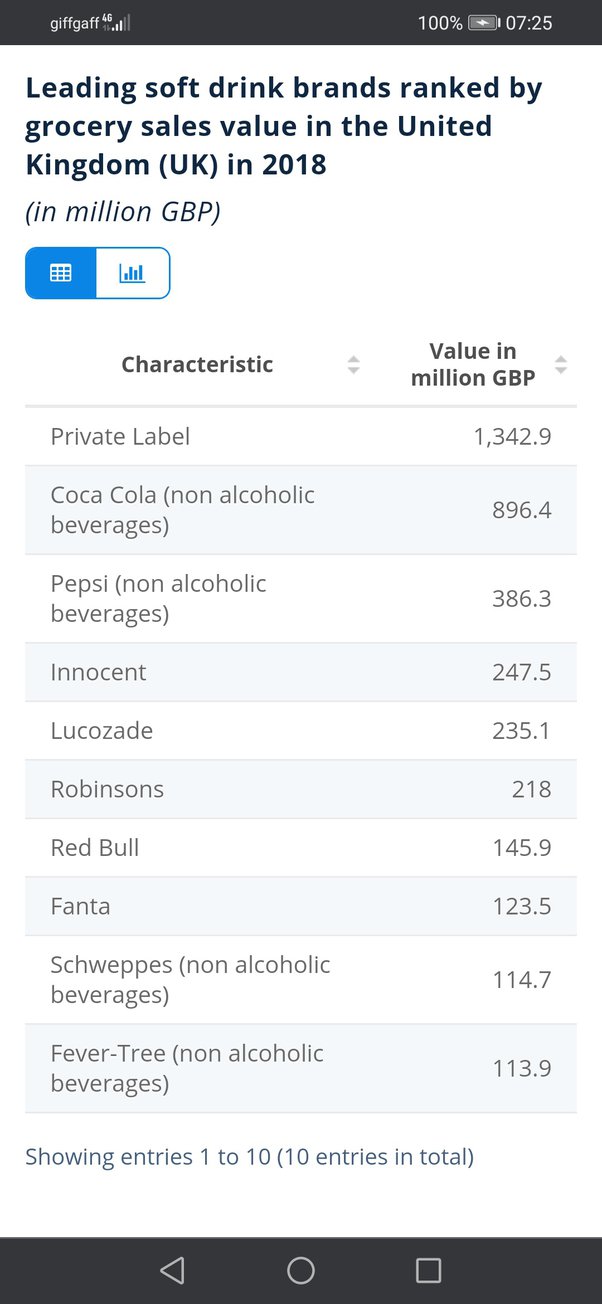Viewport: 602px width, 1304px height.
Task: Click the Showing entries 1 to 10 link
Action: pos(249,1156)
